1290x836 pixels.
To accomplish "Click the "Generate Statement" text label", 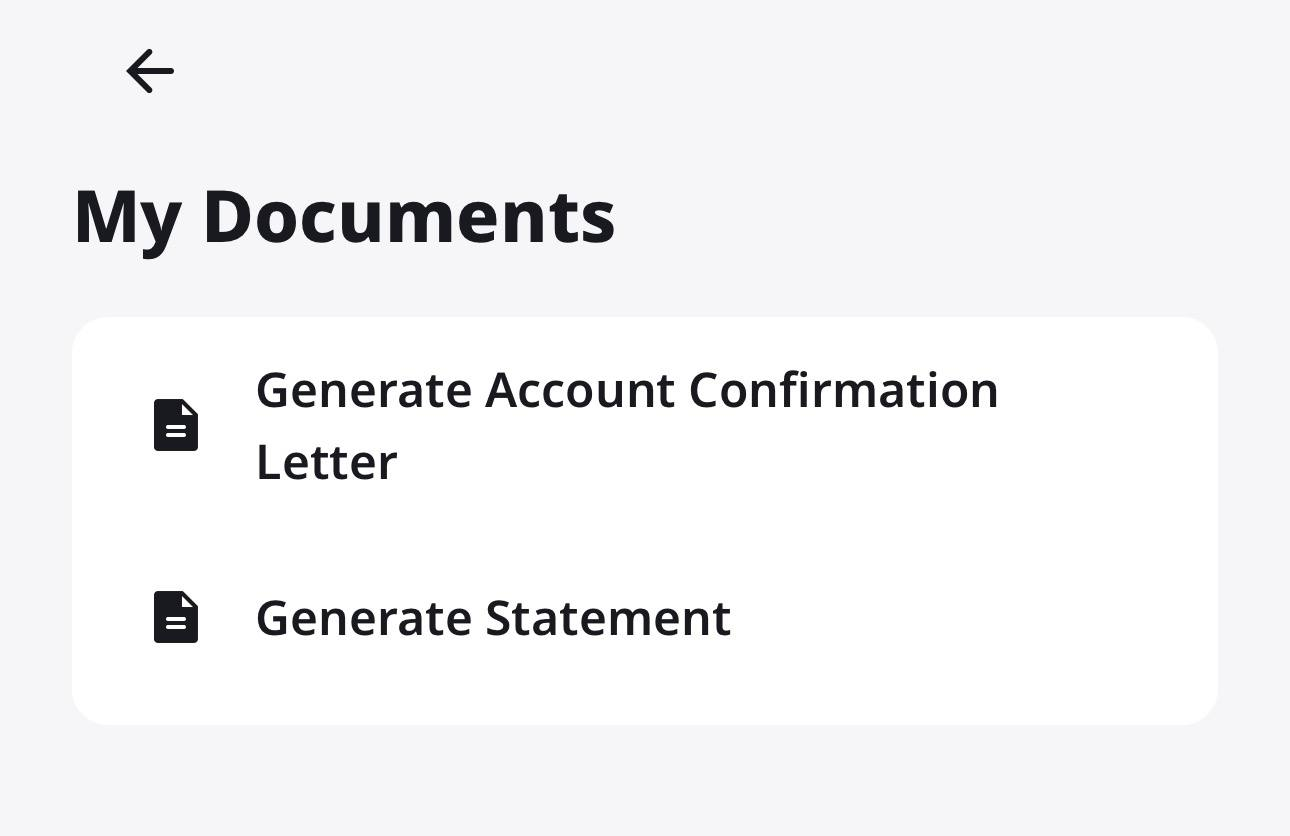I will (493, 618).
